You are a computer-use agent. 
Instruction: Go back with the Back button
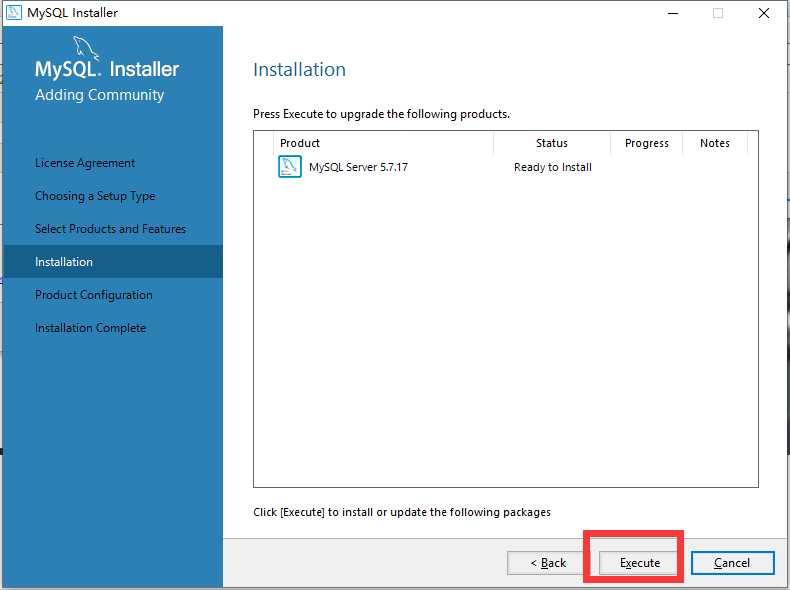548,563
